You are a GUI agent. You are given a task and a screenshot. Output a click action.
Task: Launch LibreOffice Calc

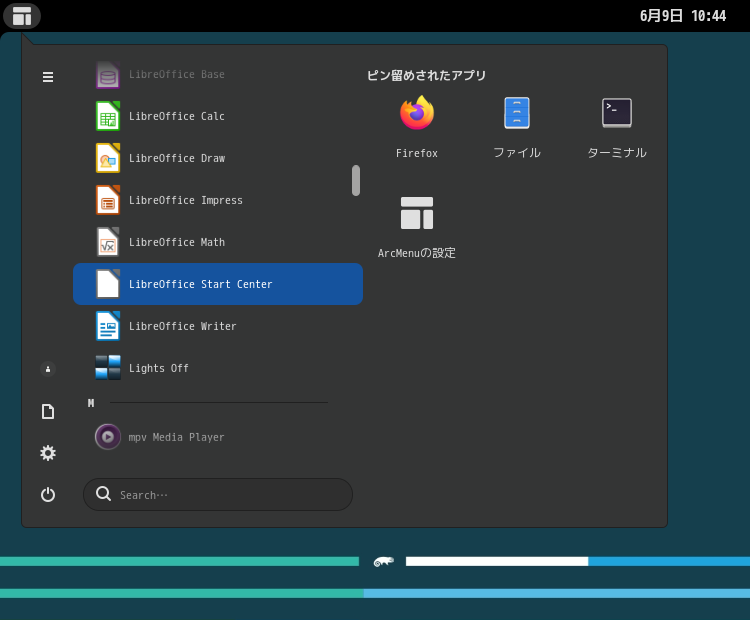coord(218,116)
